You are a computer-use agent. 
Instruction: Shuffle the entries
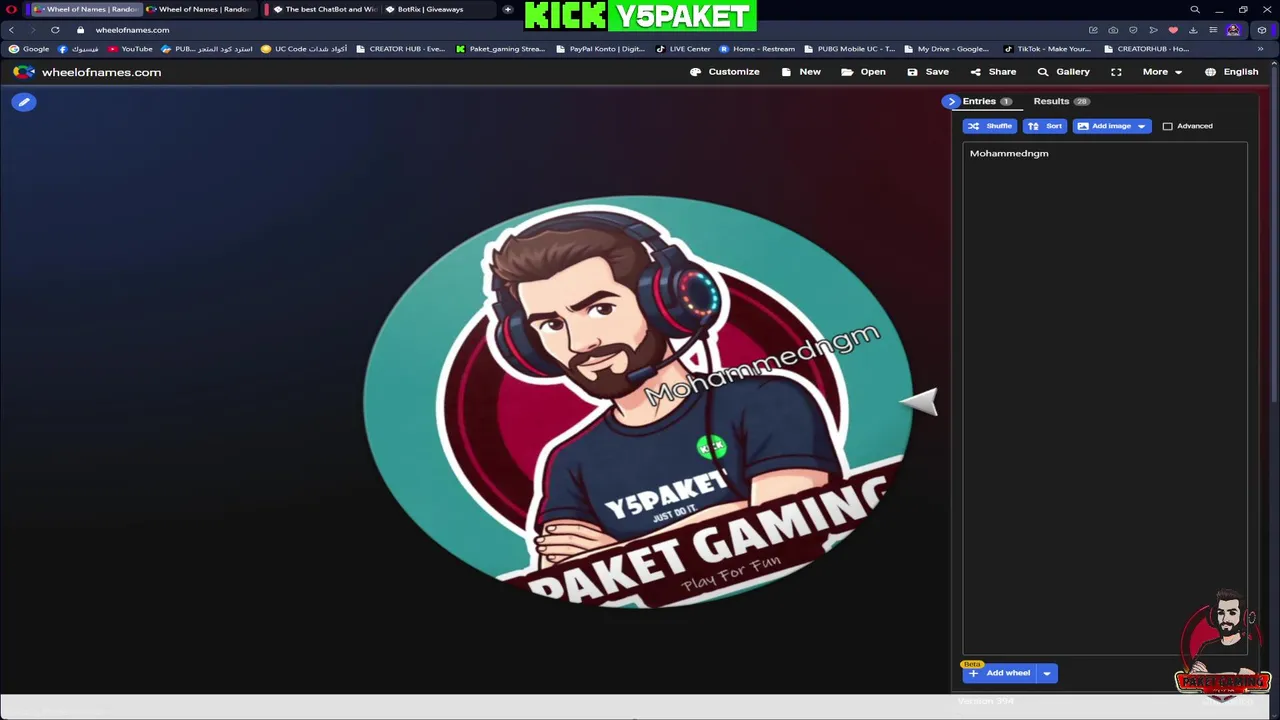pos(989,126)
